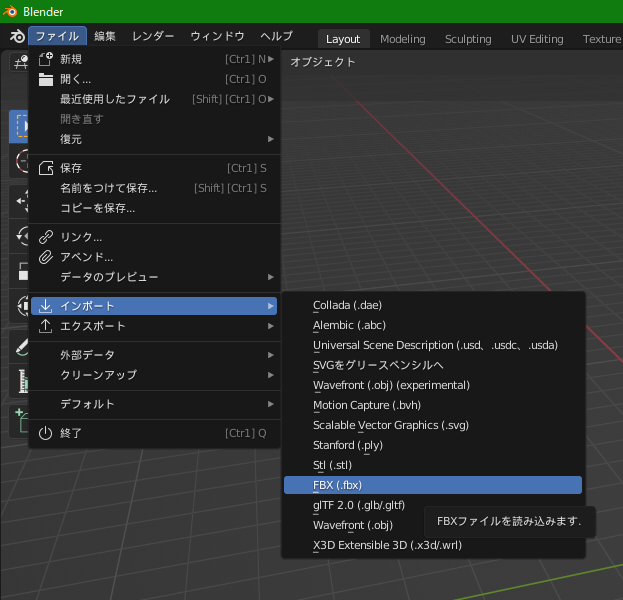Screen dimensions: 623x600
Task: Expand the 復元 submenu
Action: pos(154,139)
